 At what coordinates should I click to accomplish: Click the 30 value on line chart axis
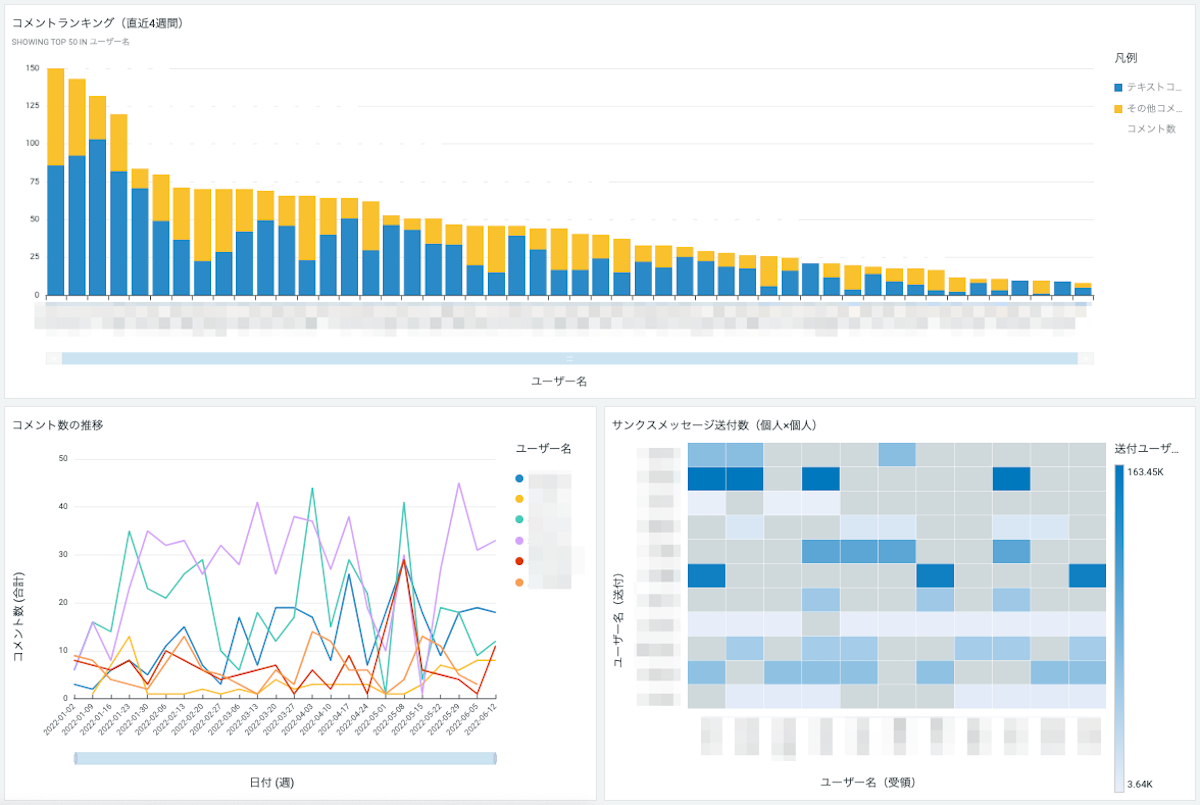pos(63,554)
